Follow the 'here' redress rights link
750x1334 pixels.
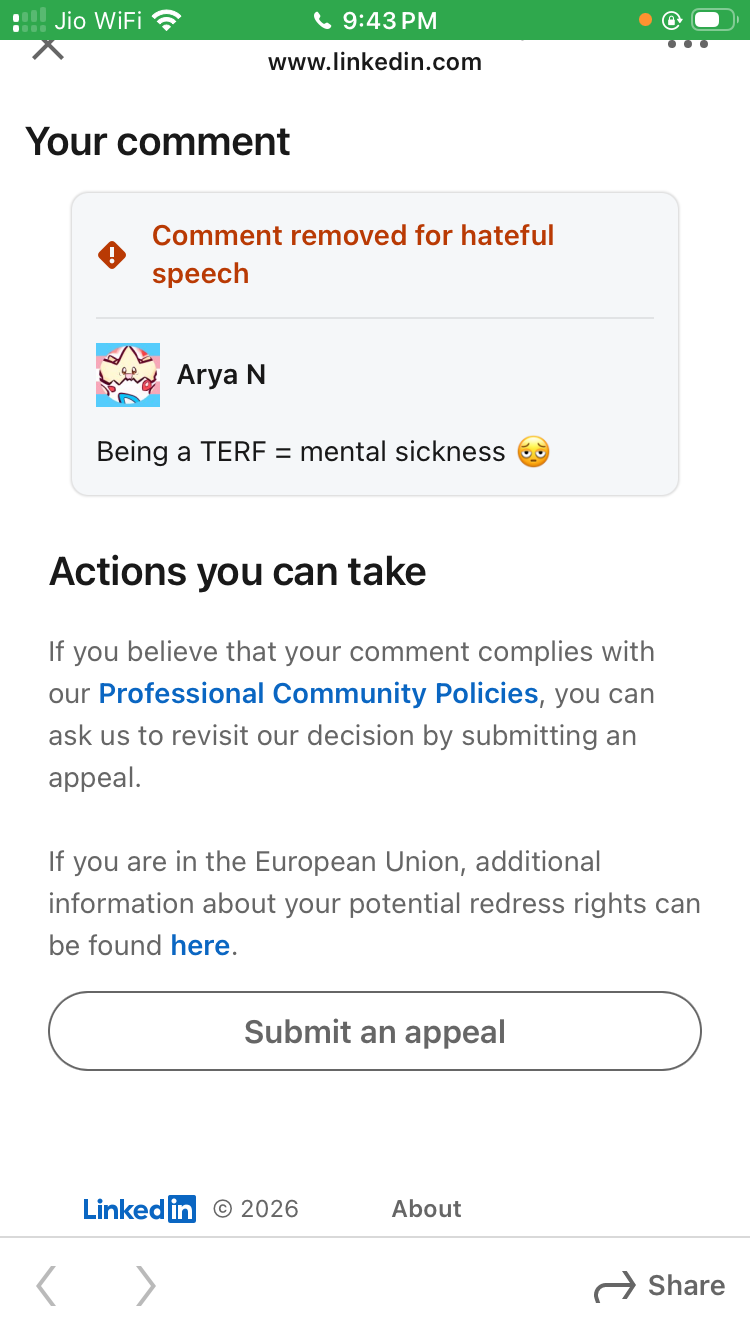200,945
